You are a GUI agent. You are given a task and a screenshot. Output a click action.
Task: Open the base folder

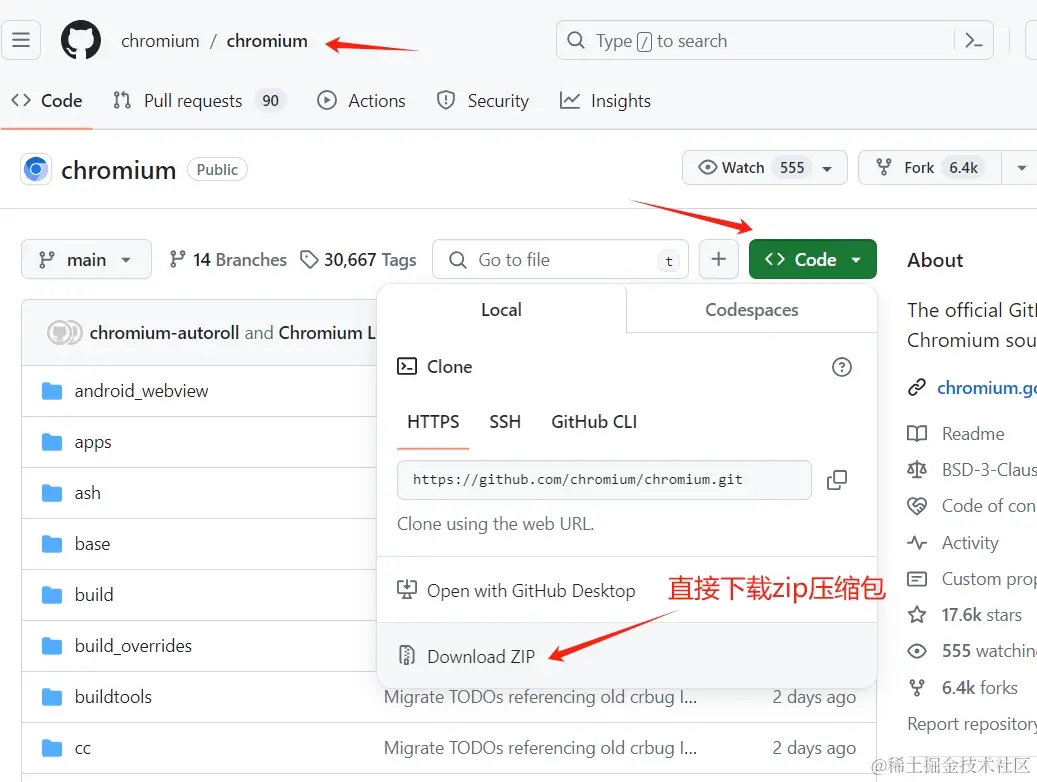93,544
